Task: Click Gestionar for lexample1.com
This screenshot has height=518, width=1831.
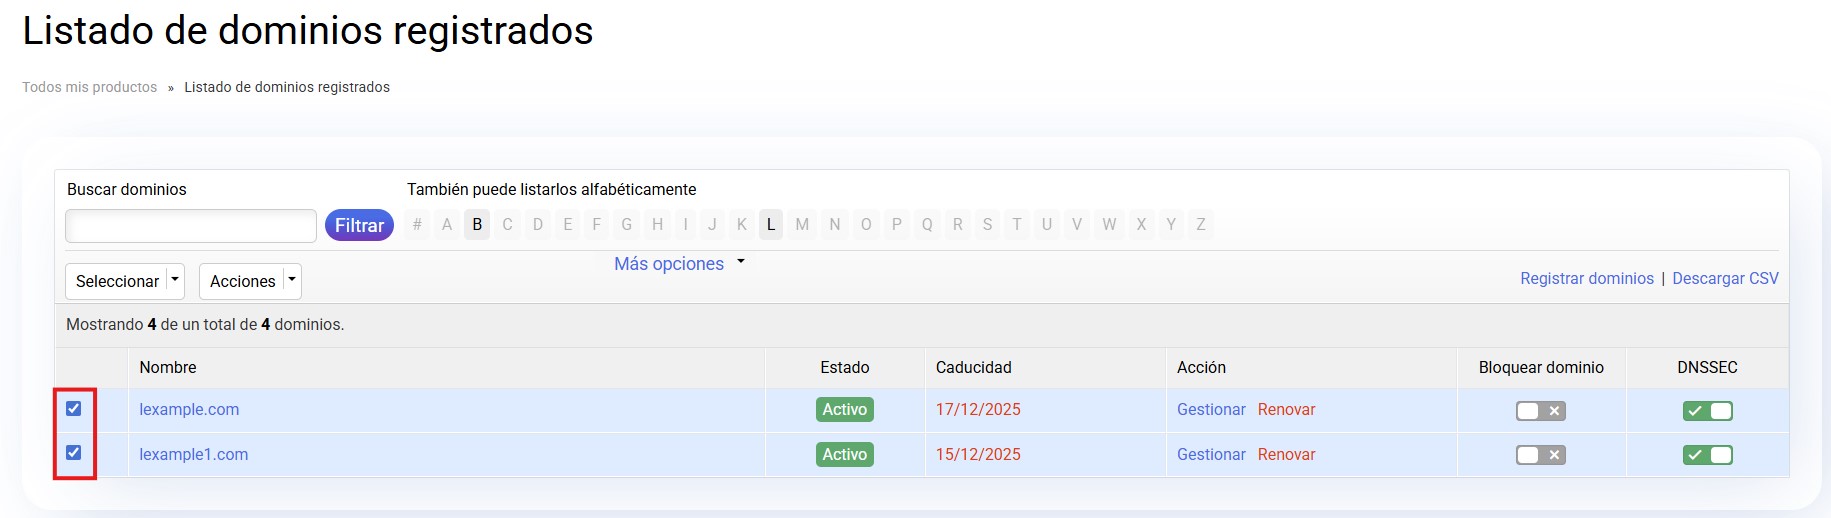Action: (1211, 454)
